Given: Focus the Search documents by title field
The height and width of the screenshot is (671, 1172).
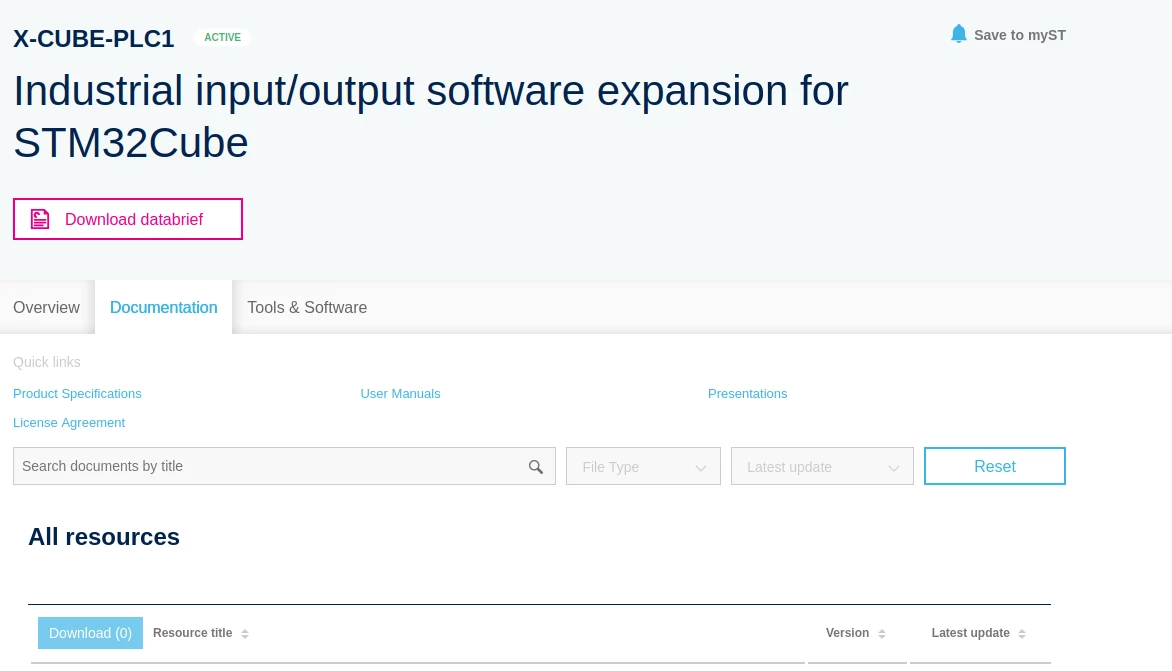Looking at the screenshot, I should tap(284, 466).
